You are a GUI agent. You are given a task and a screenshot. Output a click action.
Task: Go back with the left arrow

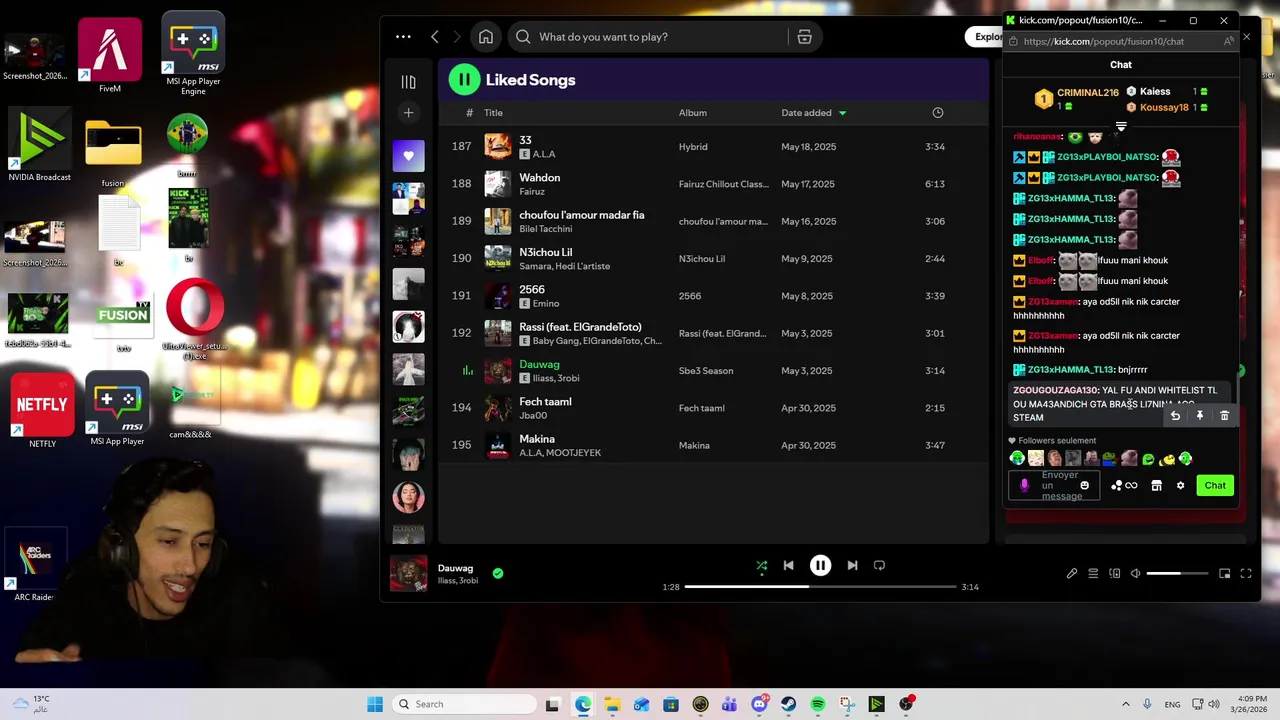pos(435,37)
